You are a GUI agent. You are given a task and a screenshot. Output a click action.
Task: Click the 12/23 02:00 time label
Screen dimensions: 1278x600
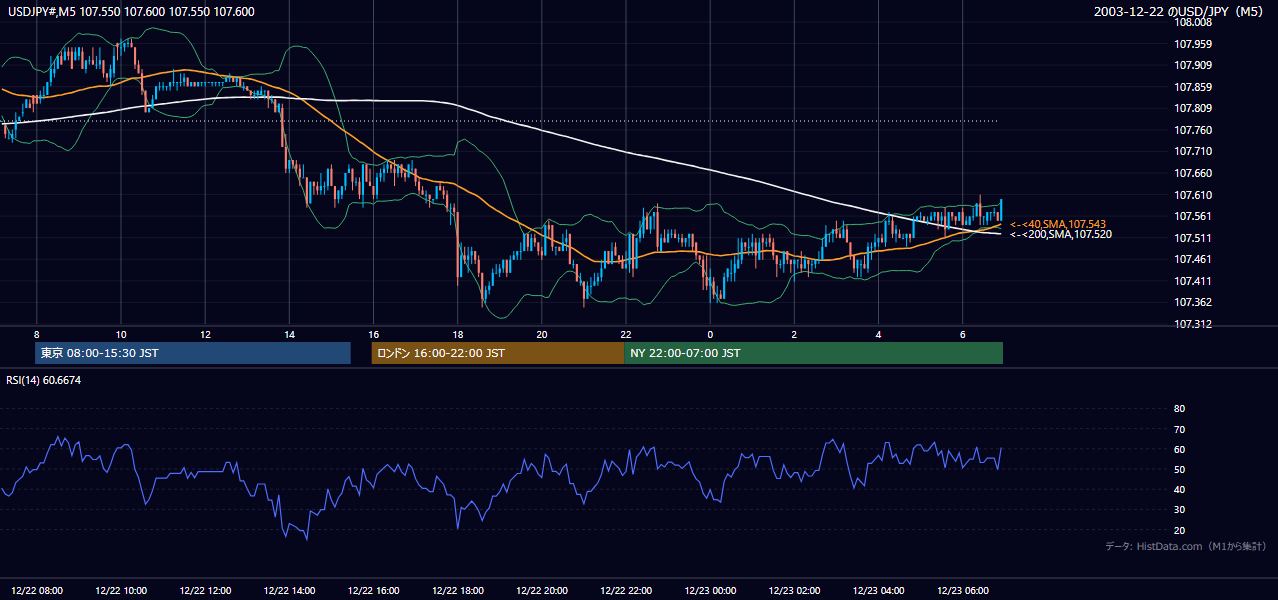(x=794, y=590)
